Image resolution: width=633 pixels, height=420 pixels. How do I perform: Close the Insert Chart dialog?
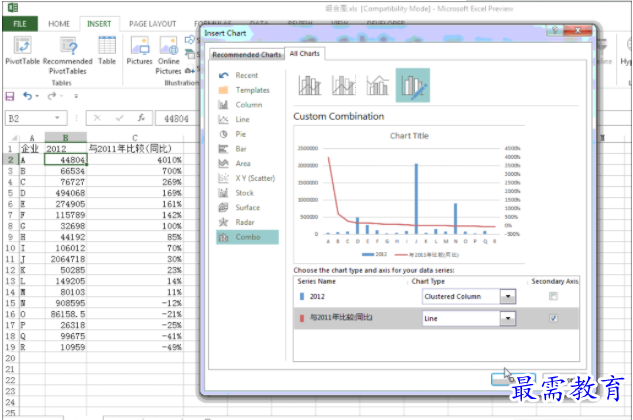pyautogui.click(x=578, y=30)
